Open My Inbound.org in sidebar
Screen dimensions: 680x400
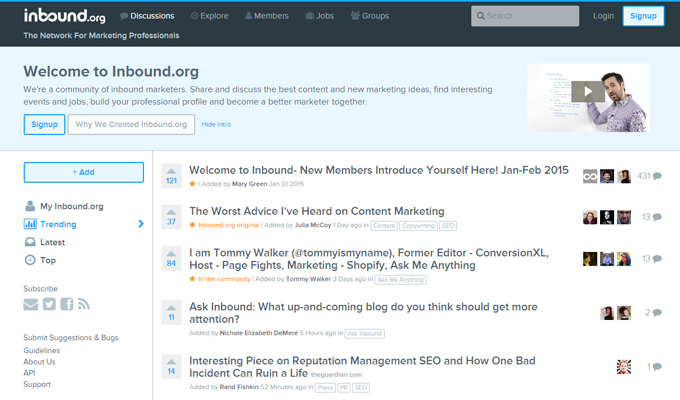tap(64, 206)
